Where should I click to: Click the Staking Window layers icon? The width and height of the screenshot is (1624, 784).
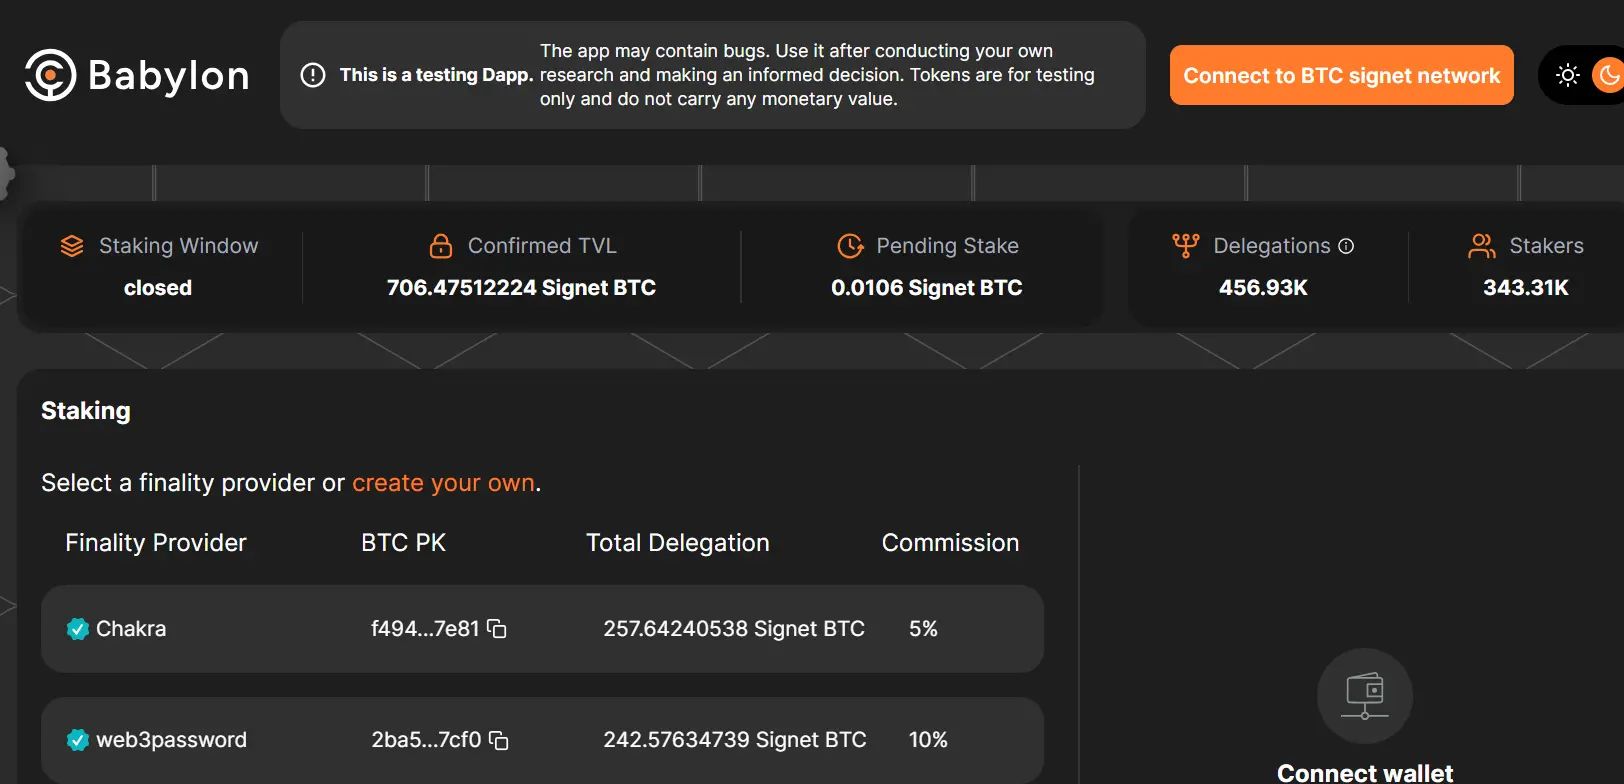coord(72,246)
